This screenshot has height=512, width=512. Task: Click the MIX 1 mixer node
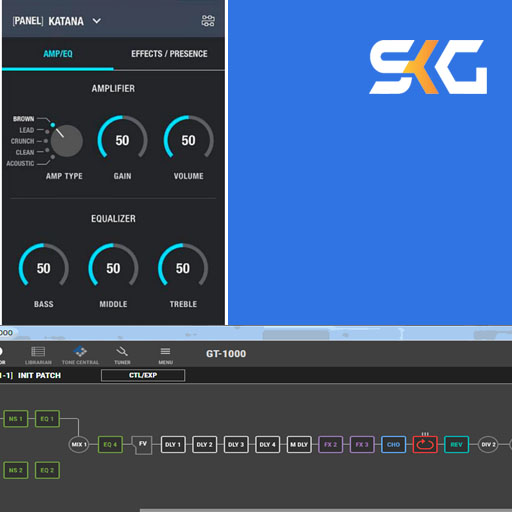pyautogui.click(x=79, y=444)
